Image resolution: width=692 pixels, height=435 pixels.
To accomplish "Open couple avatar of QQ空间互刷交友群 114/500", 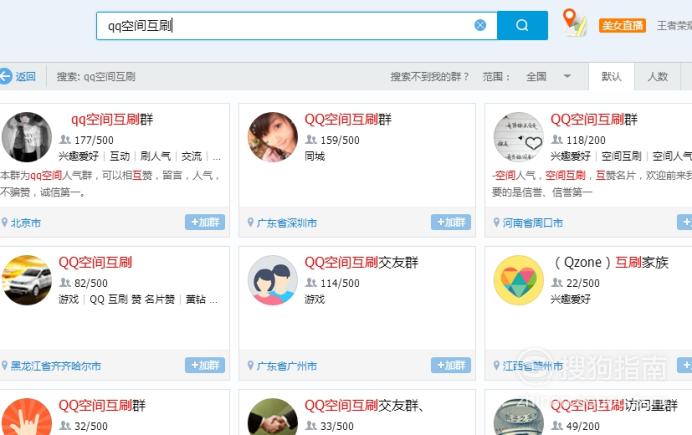I will pos(273,280).
